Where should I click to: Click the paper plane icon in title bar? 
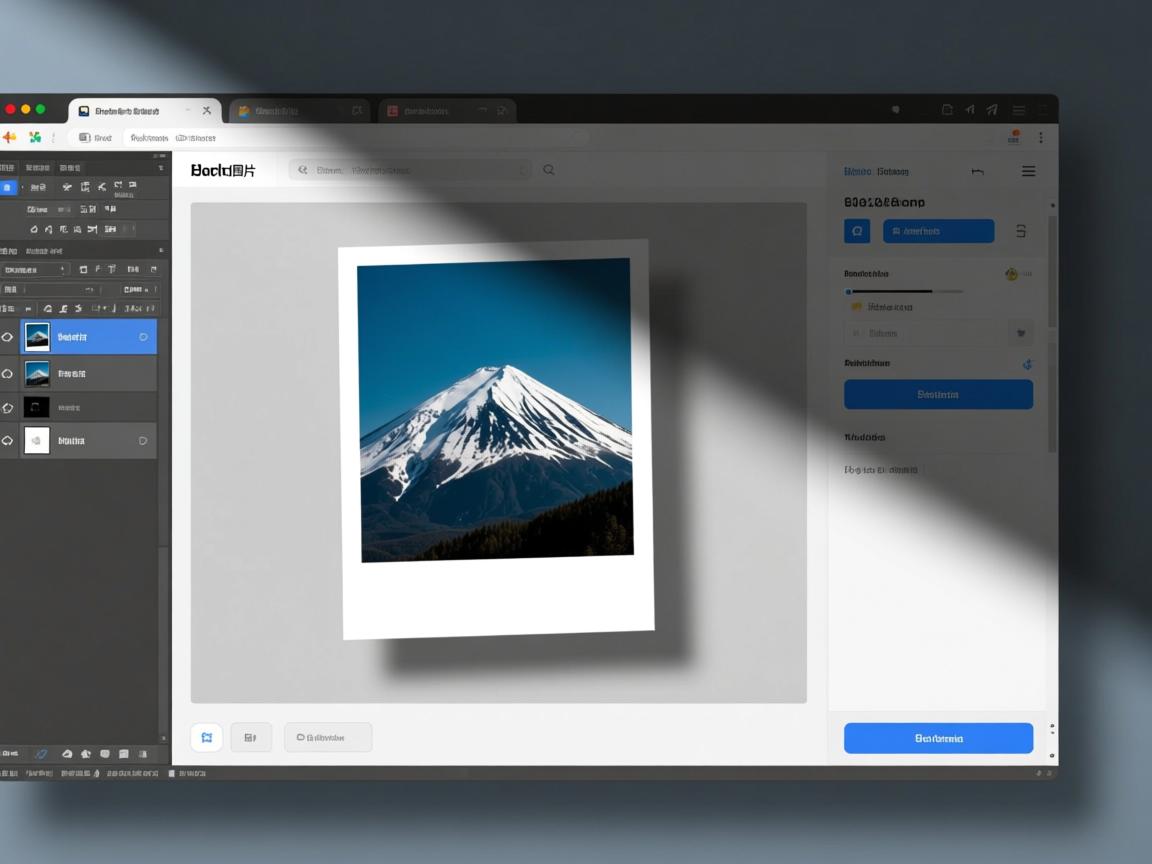992,110
